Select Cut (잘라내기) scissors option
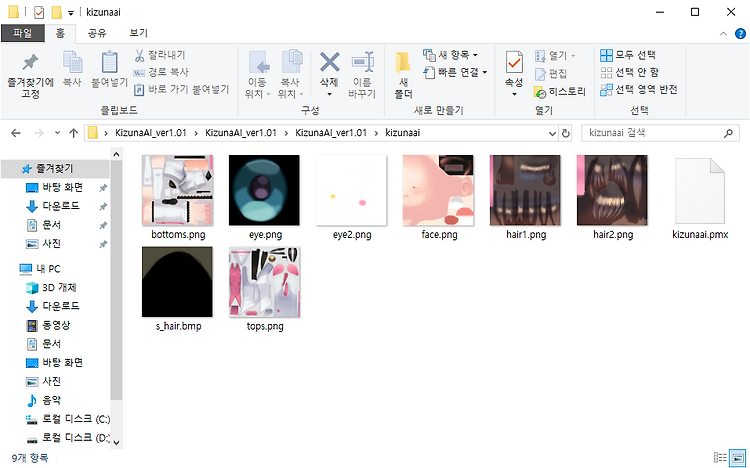 [x=160, y=55]
